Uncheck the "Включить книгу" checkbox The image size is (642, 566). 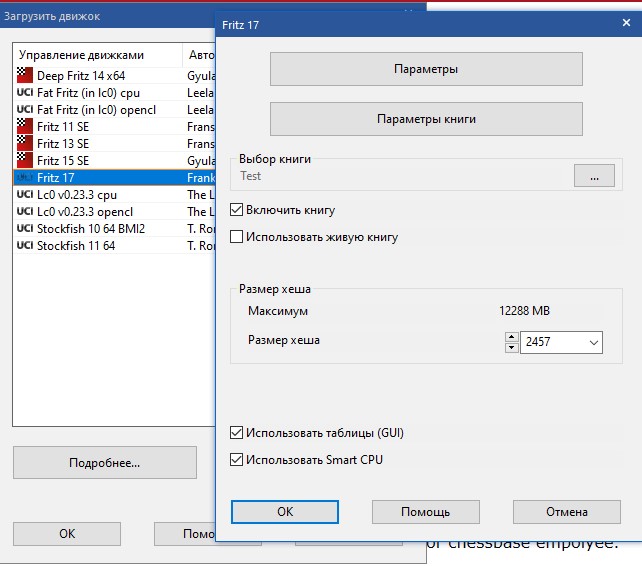[x=237, y=210]
